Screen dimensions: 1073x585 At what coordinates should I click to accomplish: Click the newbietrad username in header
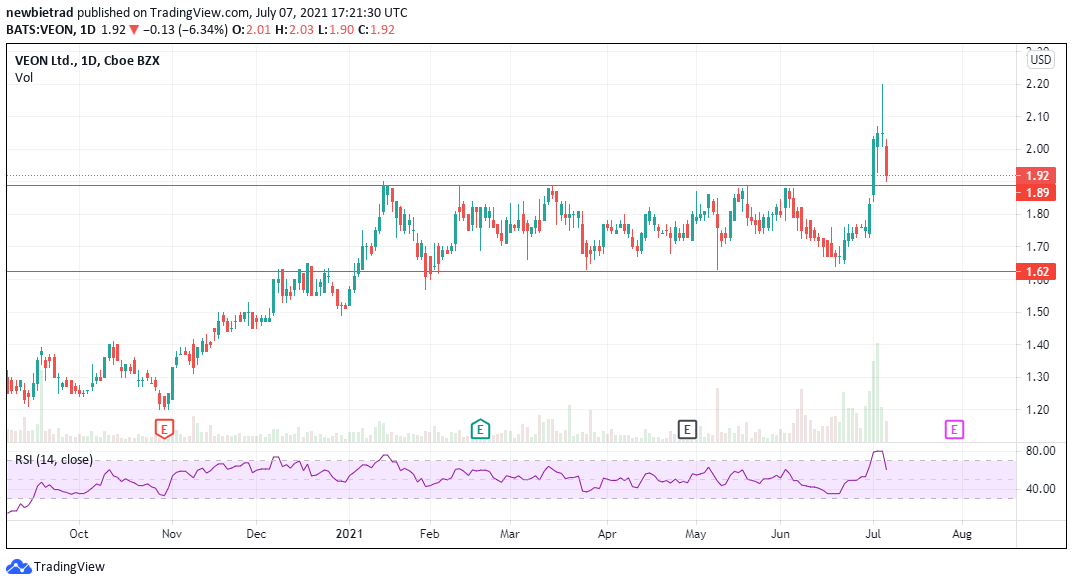click(x=40, y=12)
